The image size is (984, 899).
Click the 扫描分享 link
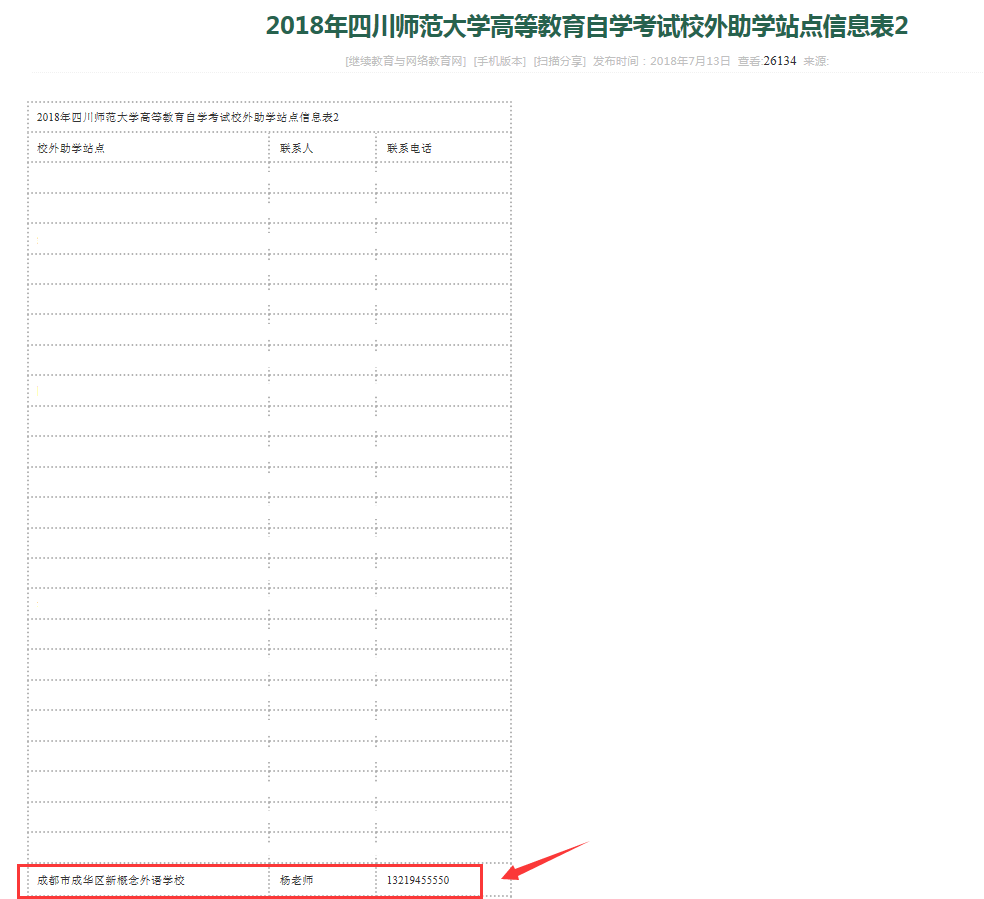[560, 61]
